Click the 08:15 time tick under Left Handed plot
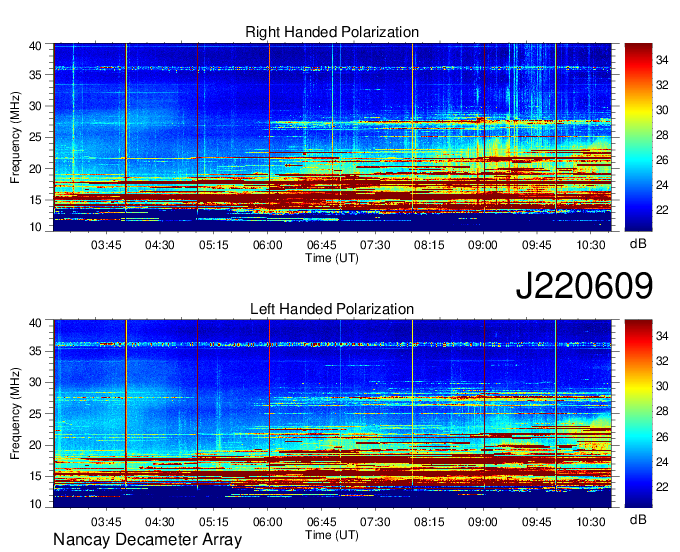The width and height of the screenshot is (680, 552). coord(429,522)
